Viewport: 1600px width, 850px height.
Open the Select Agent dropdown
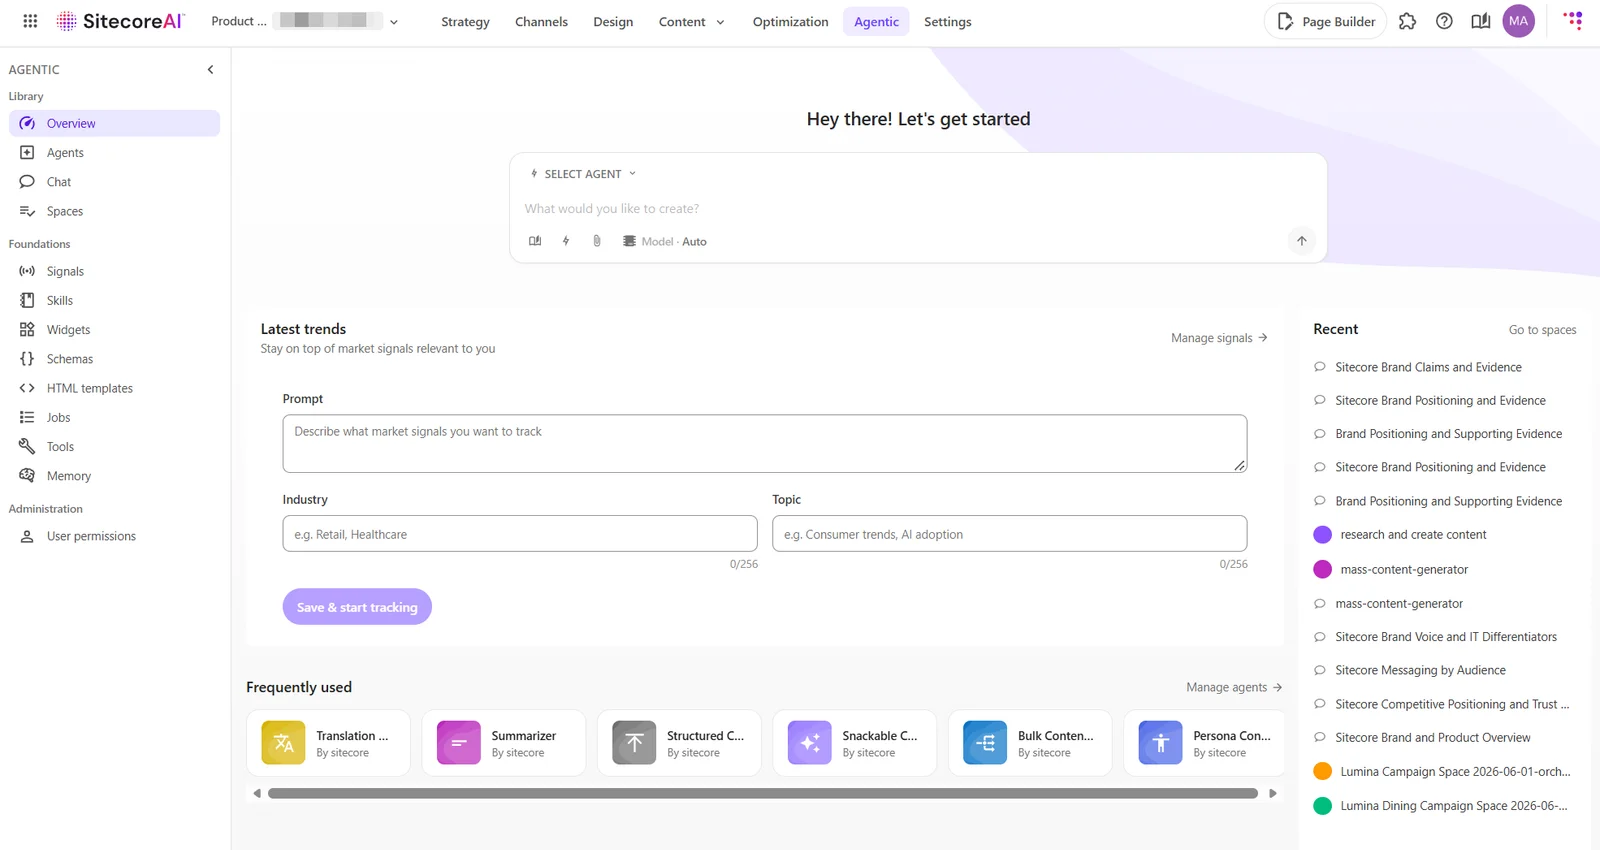tap(583, 174)
